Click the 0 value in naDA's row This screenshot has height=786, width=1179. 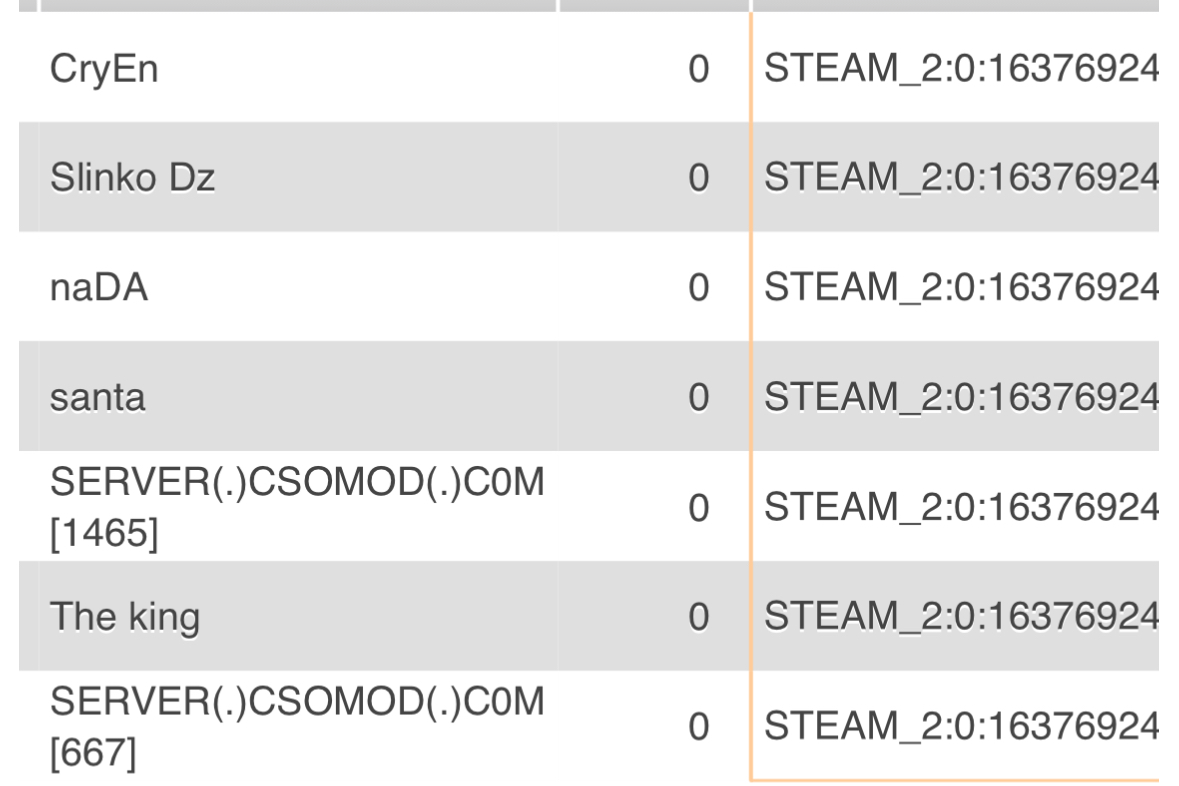[x=699, y=289]
